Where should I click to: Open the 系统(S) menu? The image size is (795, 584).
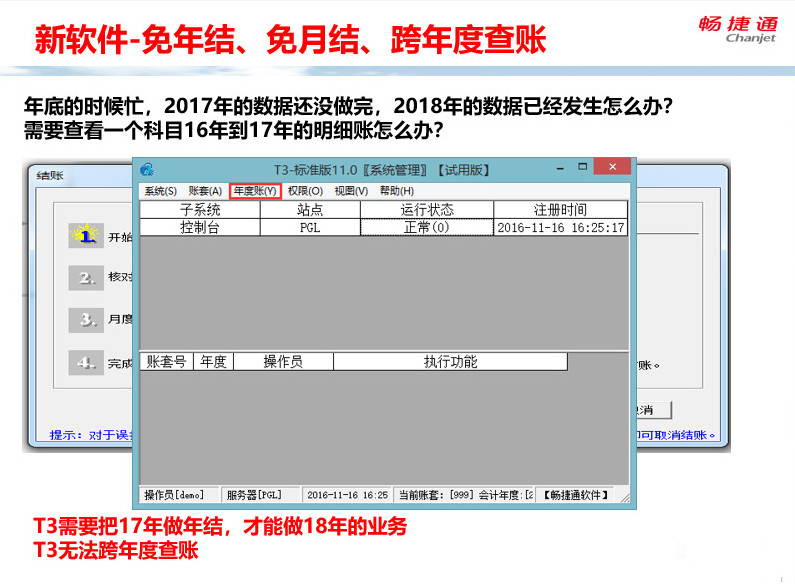(x=160, y=191)
